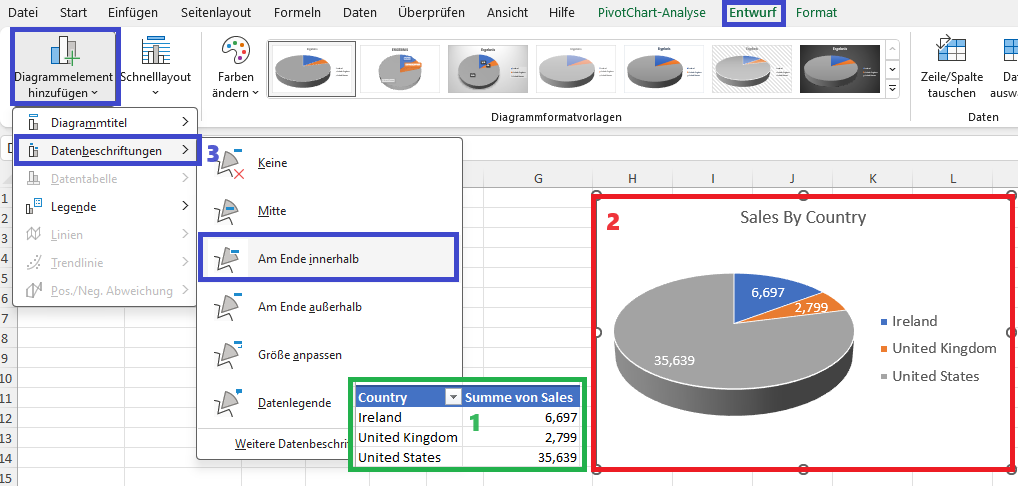Screen dimensions: 1018x486
Task: Switch to the Einfügen tab
Action: point(133,12)
